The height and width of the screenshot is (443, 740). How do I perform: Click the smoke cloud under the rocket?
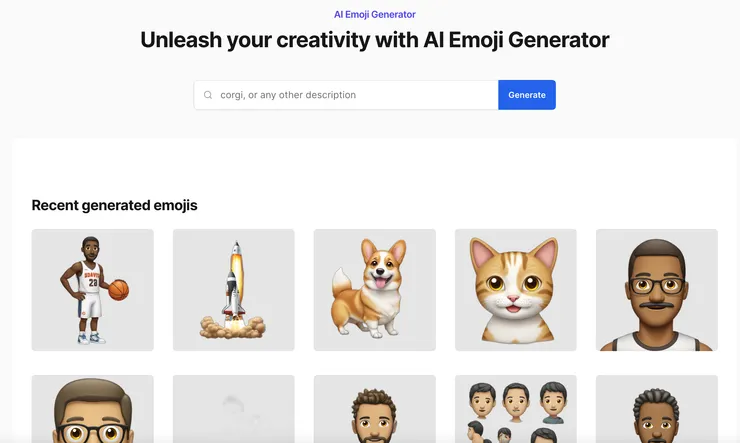232,327
